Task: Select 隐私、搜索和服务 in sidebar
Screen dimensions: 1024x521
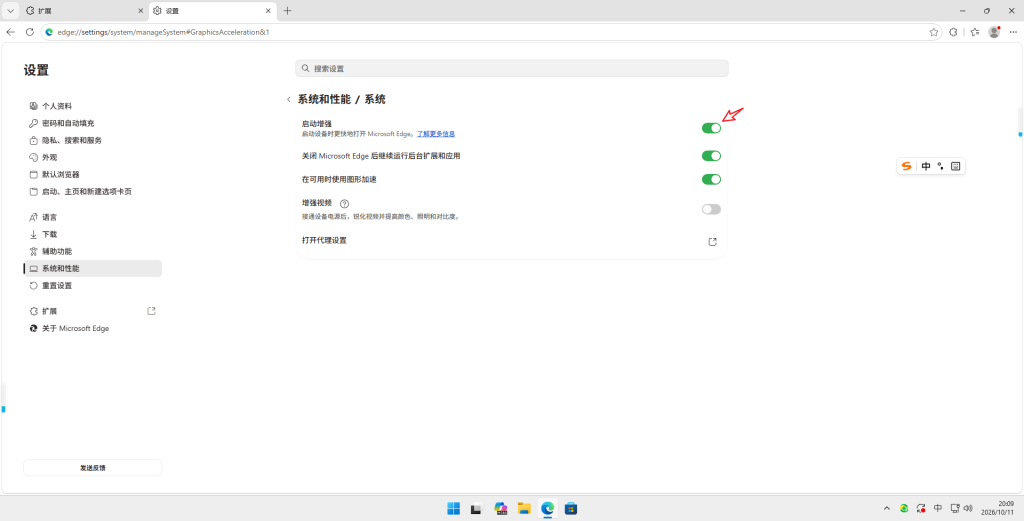Action: (92, 140)
